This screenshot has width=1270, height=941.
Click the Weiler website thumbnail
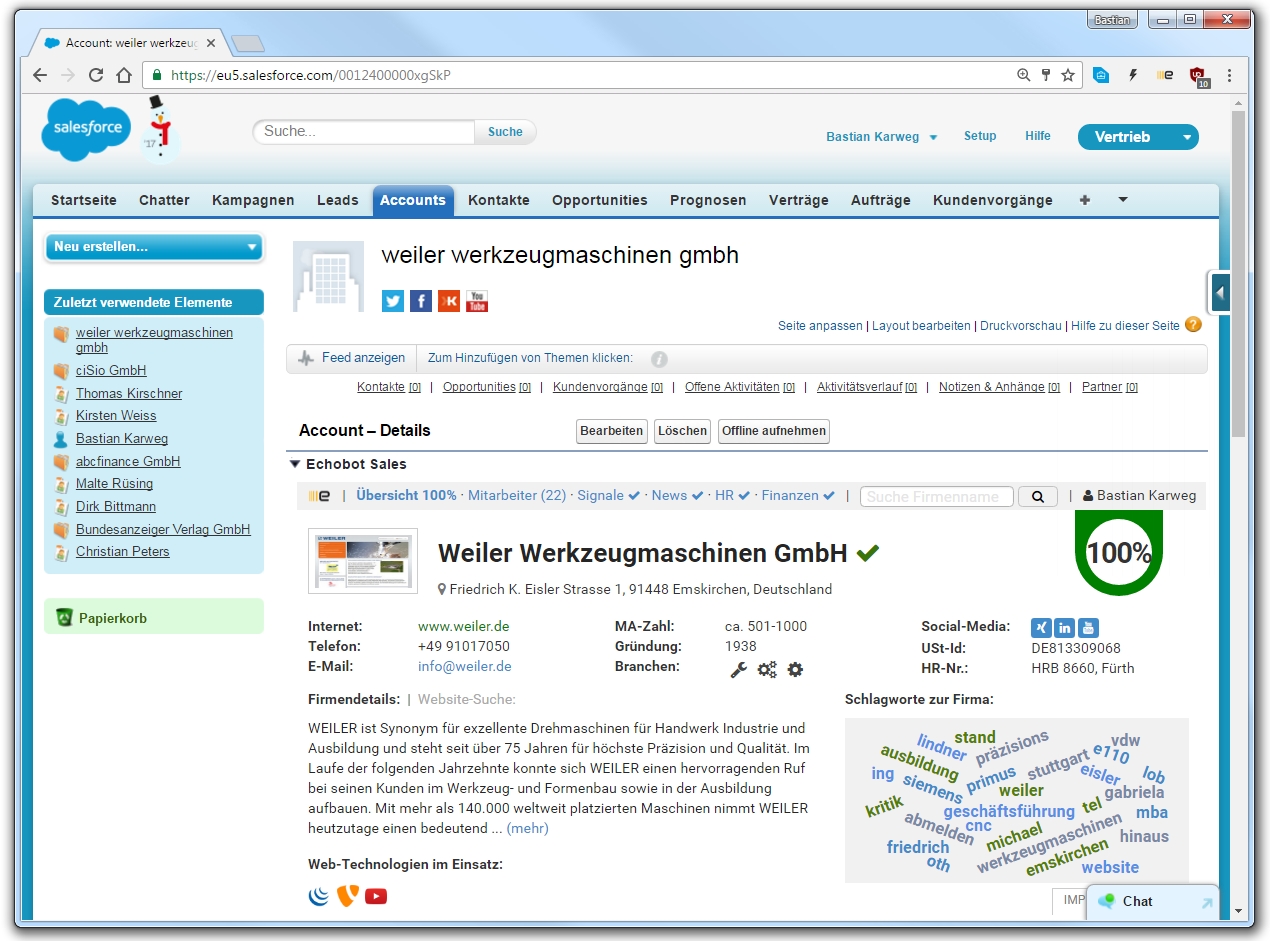click(x=363, y=562)
